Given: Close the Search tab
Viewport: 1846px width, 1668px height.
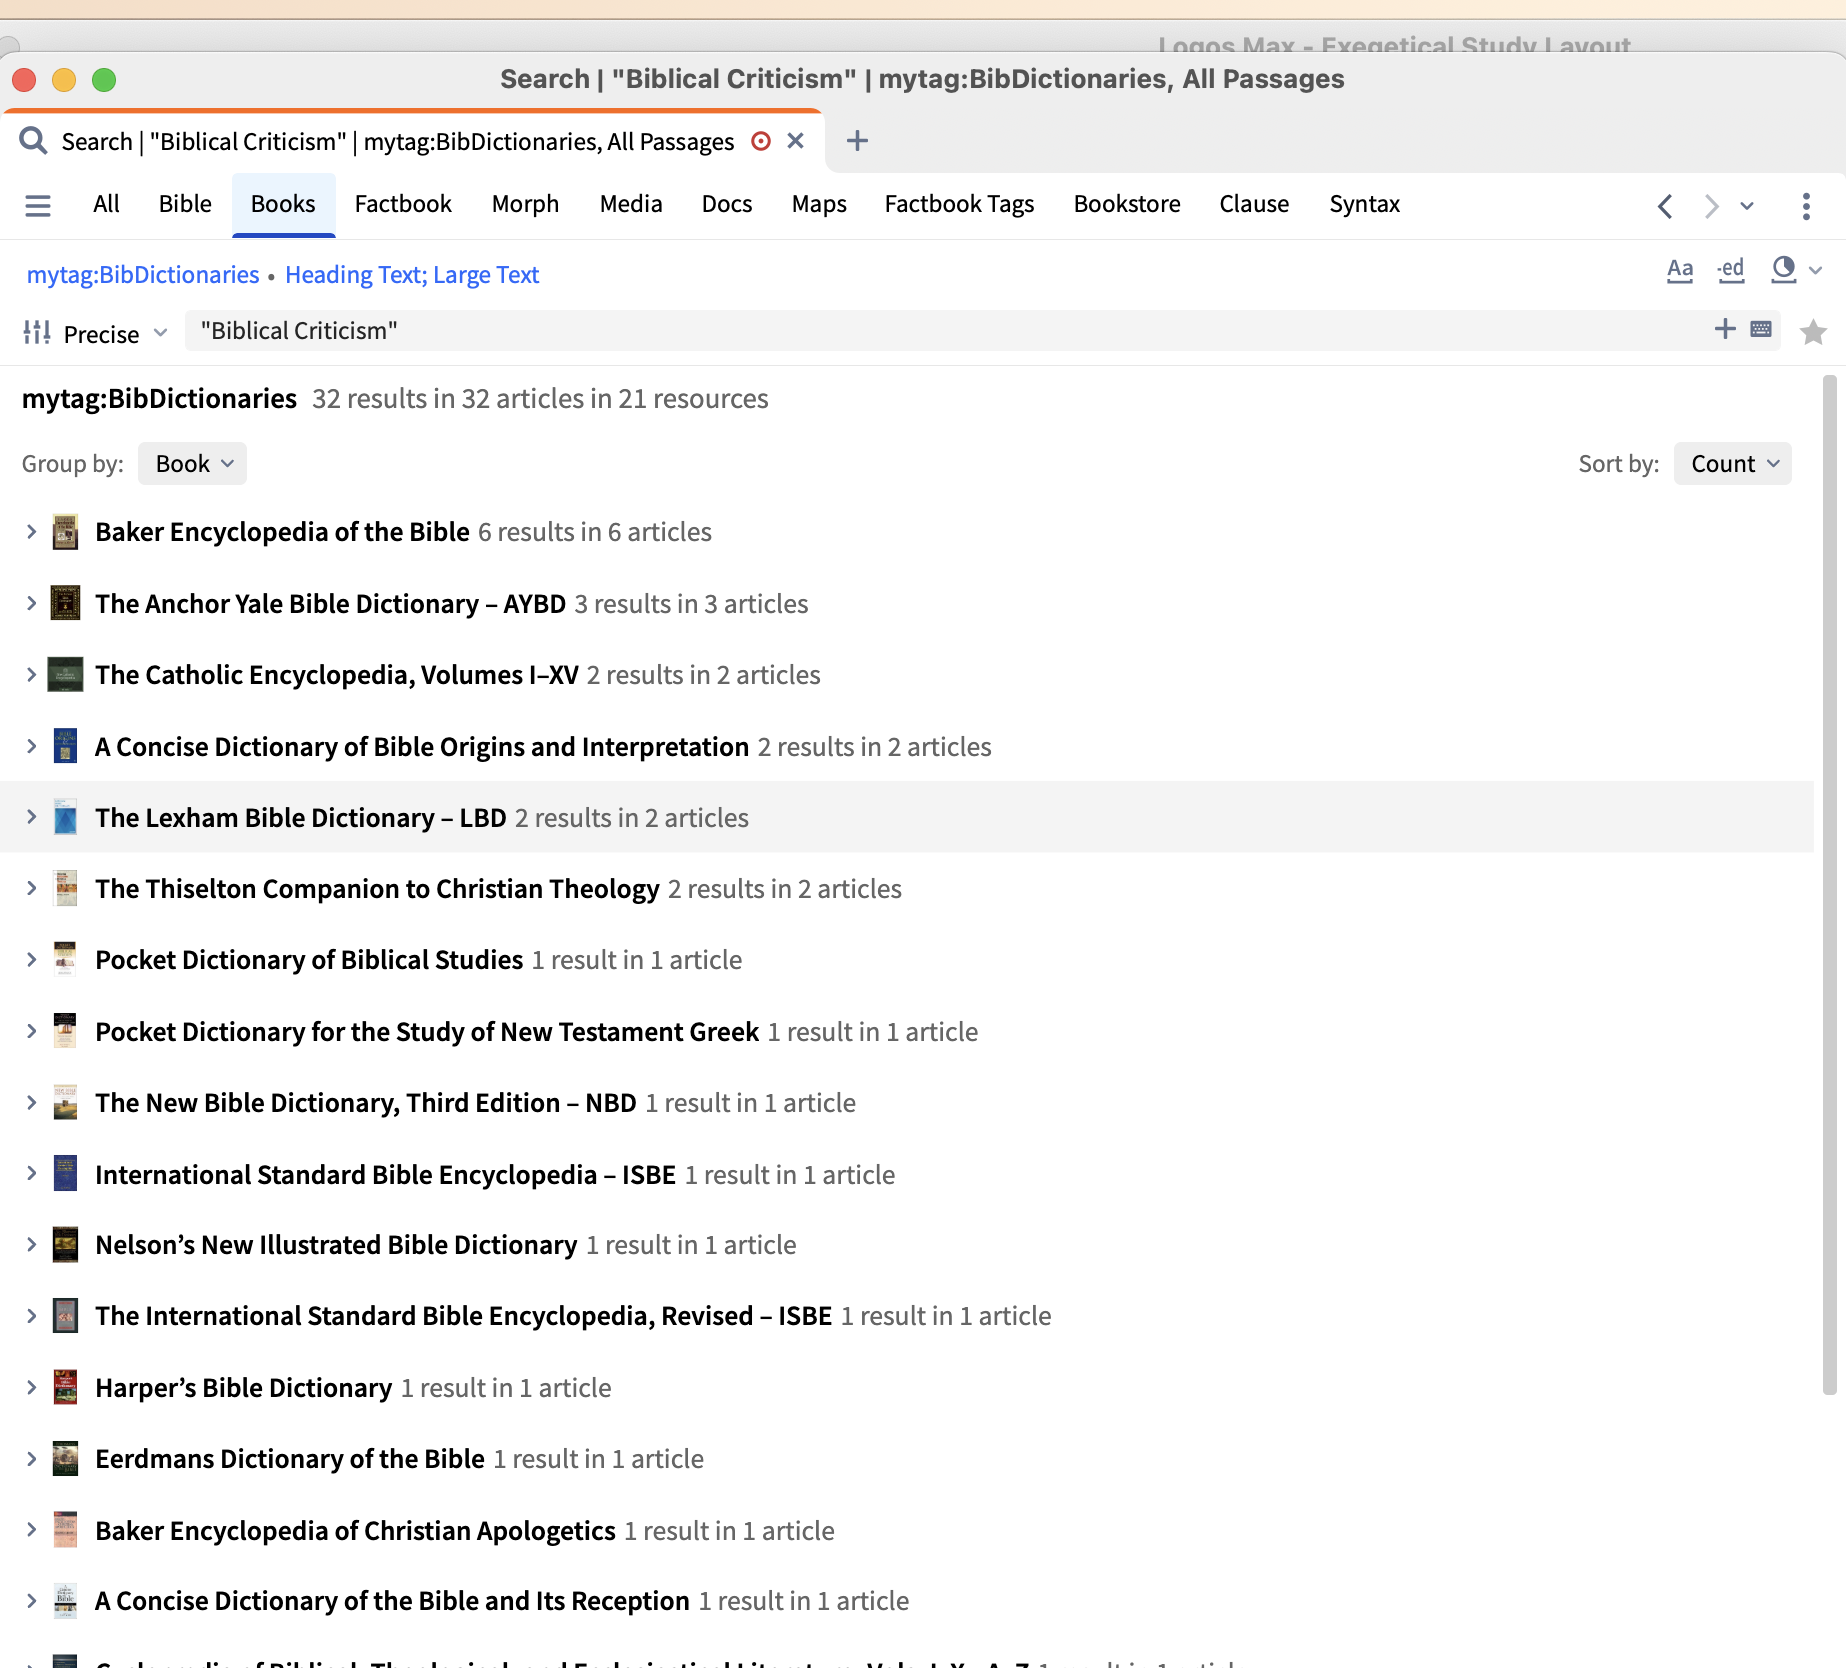Looking at the screenshot, I should click(796, 141).
